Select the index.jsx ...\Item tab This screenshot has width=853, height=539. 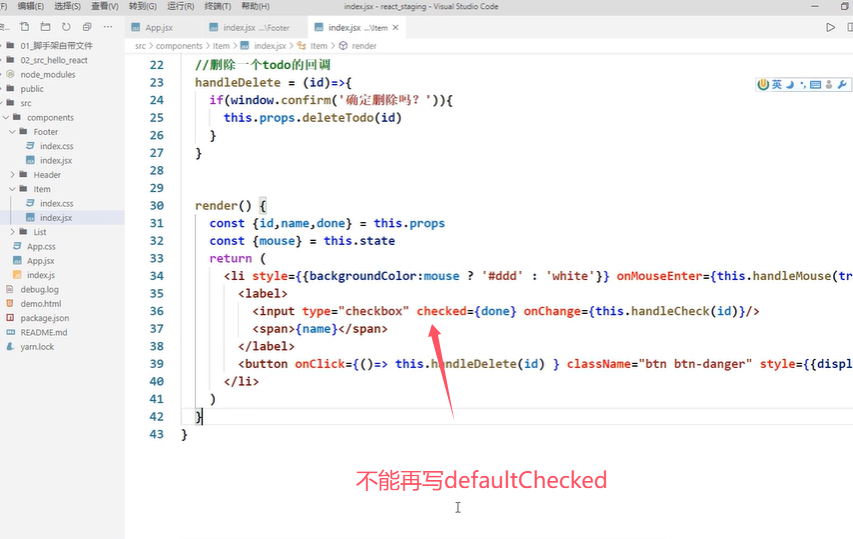[356, 27]
